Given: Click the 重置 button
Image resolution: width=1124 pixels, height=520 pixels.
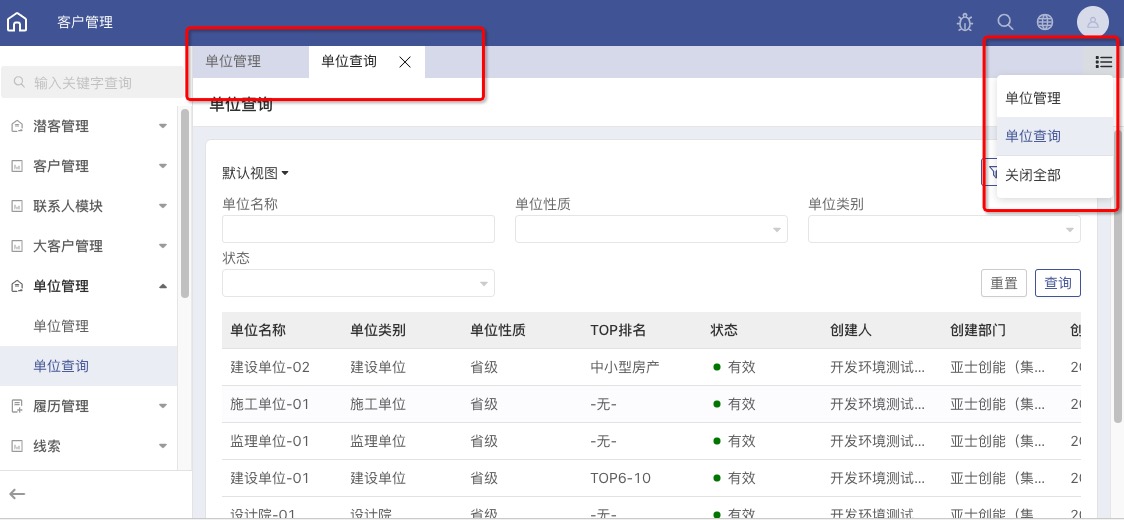Looking at the screenshot, I should coord(1003,283).
